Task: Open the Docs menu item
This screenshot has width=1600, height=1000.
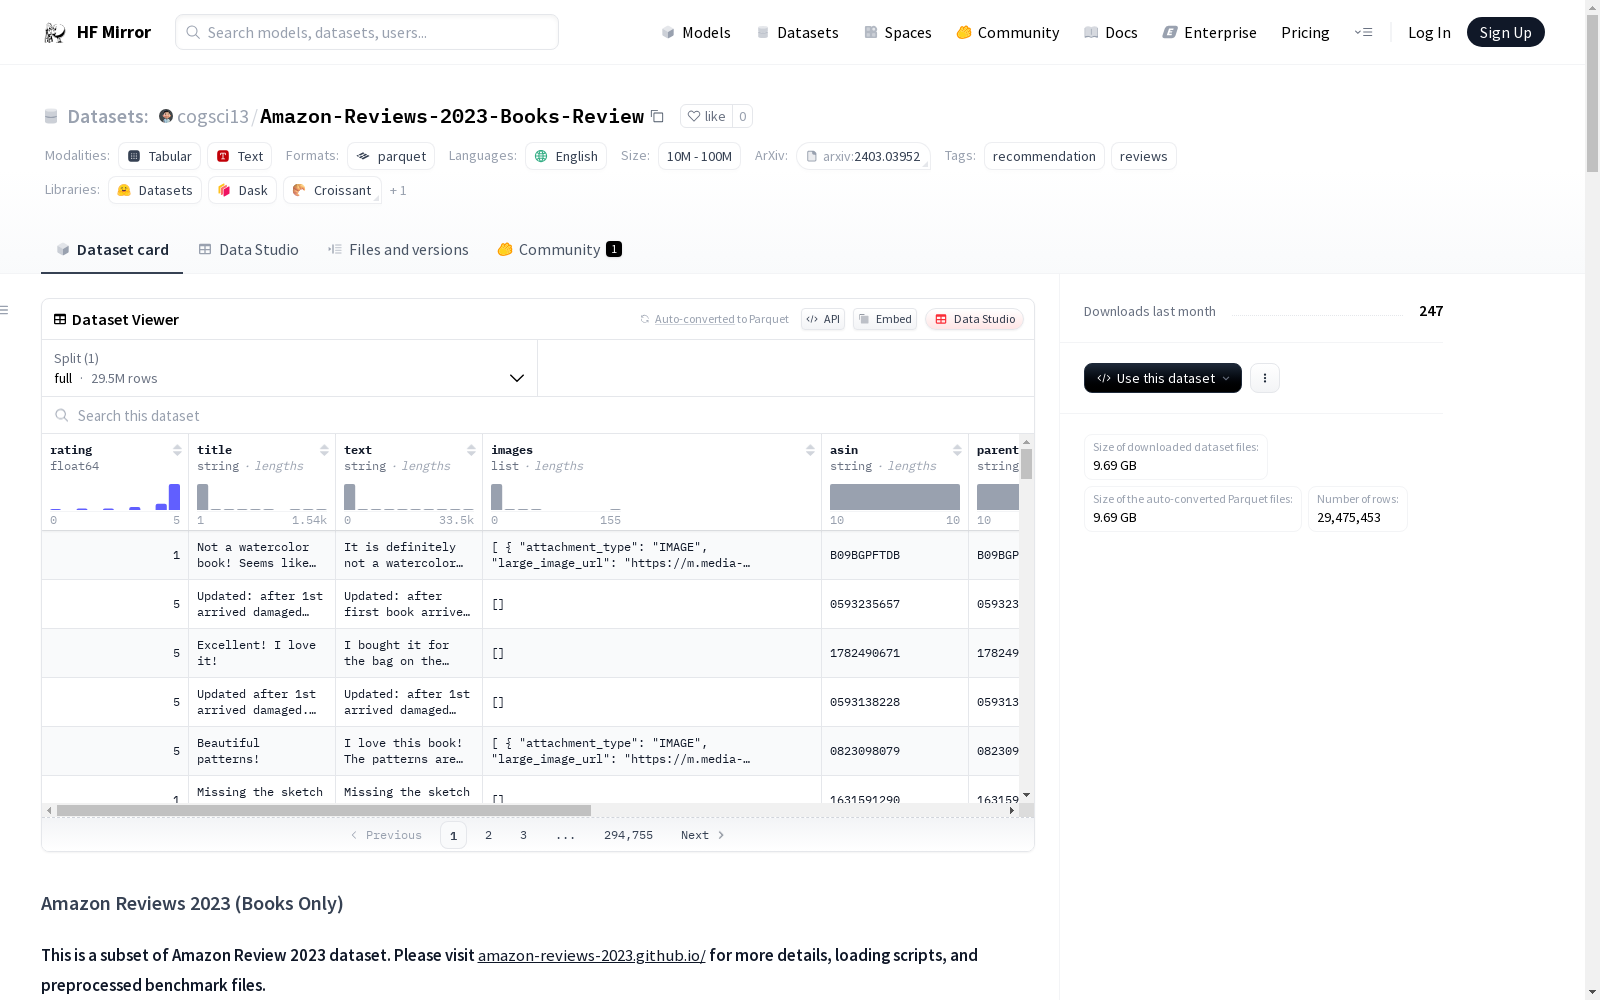Action: [1111, 32]
